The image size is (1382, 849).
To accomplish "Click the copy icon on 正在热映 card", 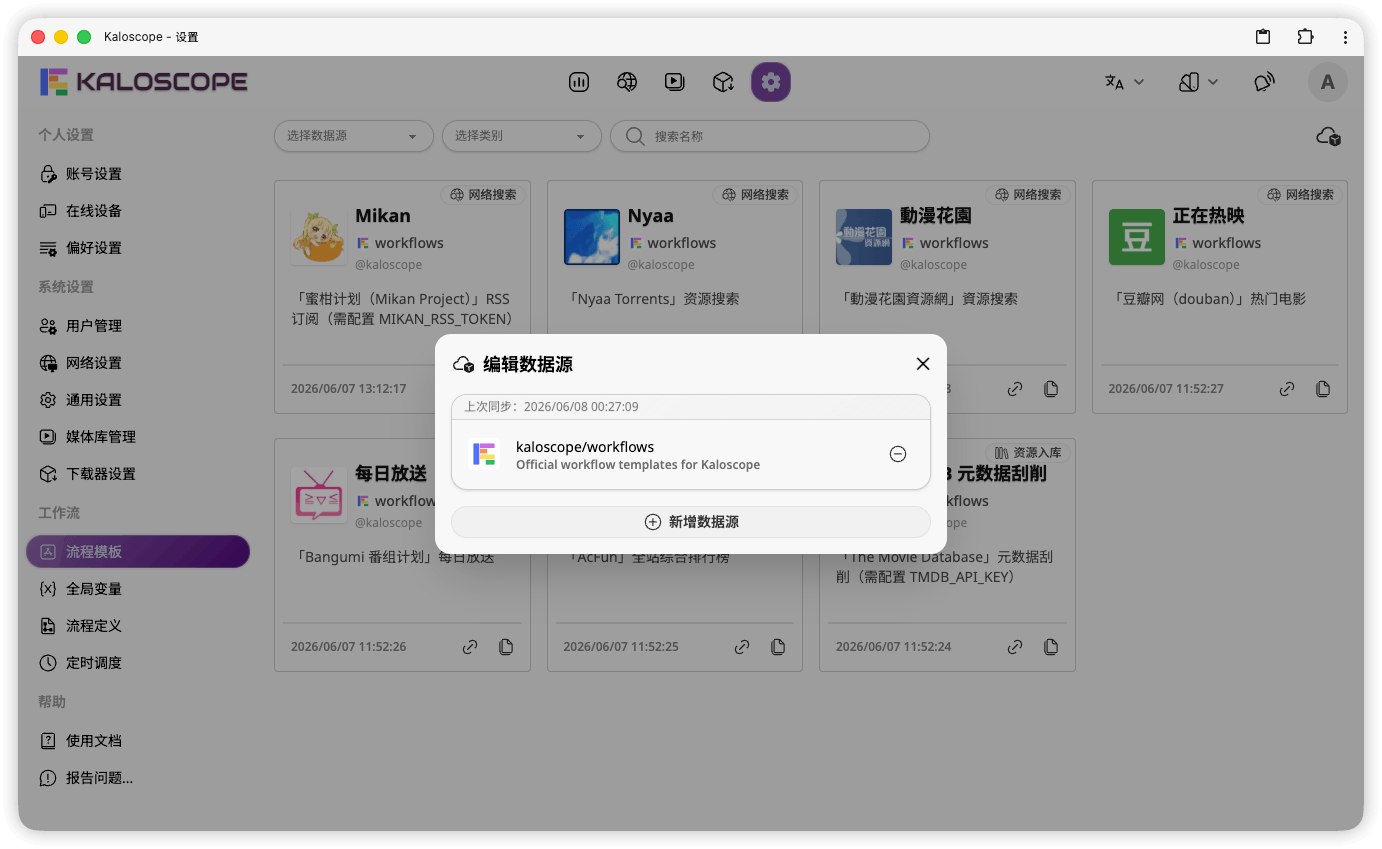I will (x=1323, y=389).
